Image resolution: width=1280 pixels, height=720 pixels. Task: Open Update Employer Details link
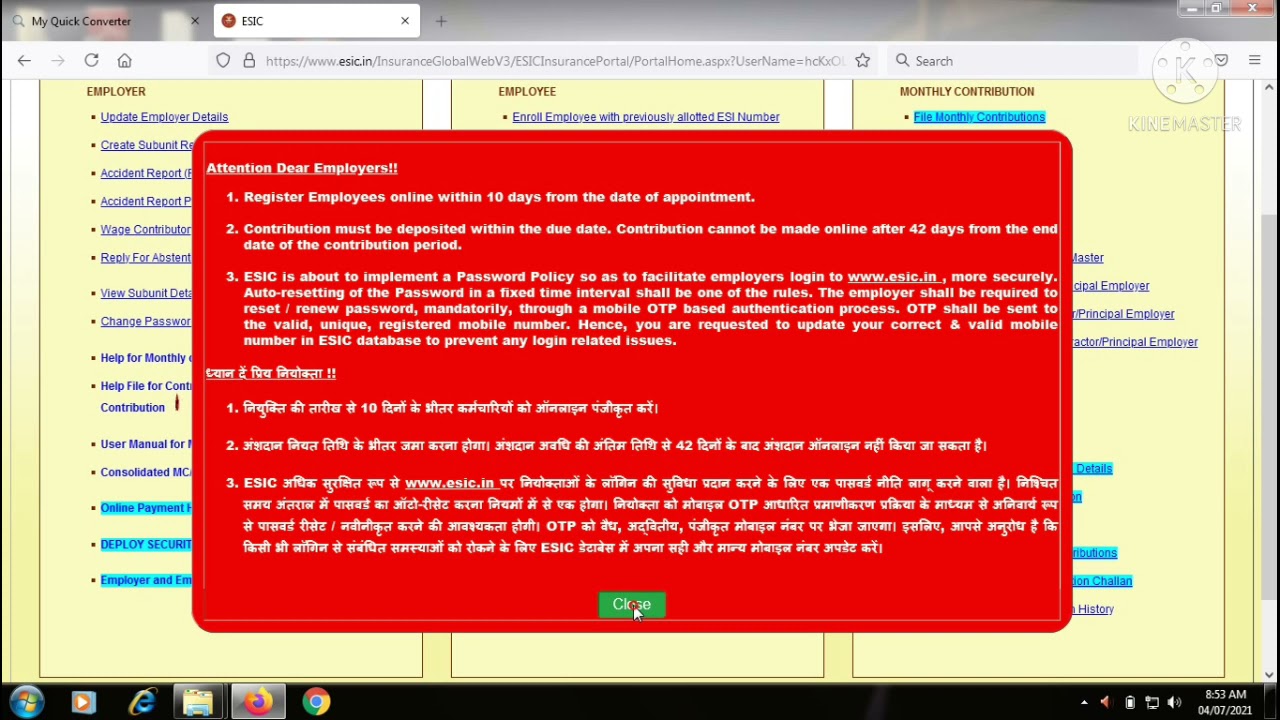click(x=164, y=117)
